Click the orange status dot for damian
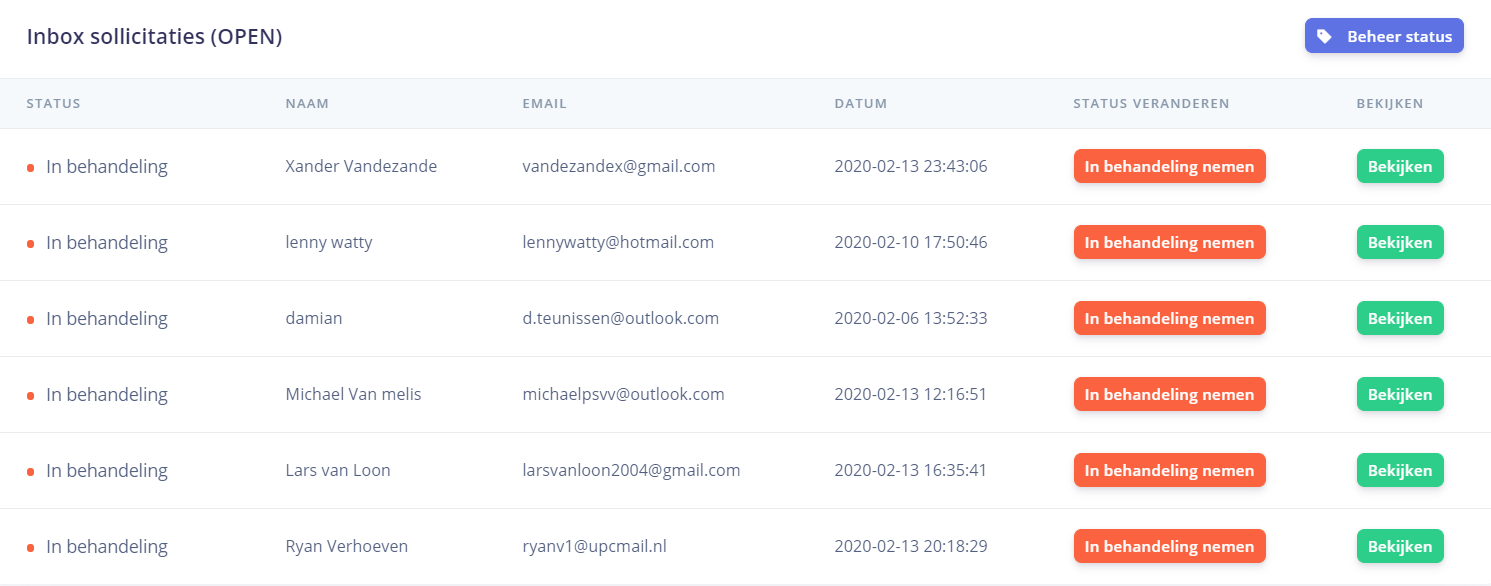 click(31, 319)
